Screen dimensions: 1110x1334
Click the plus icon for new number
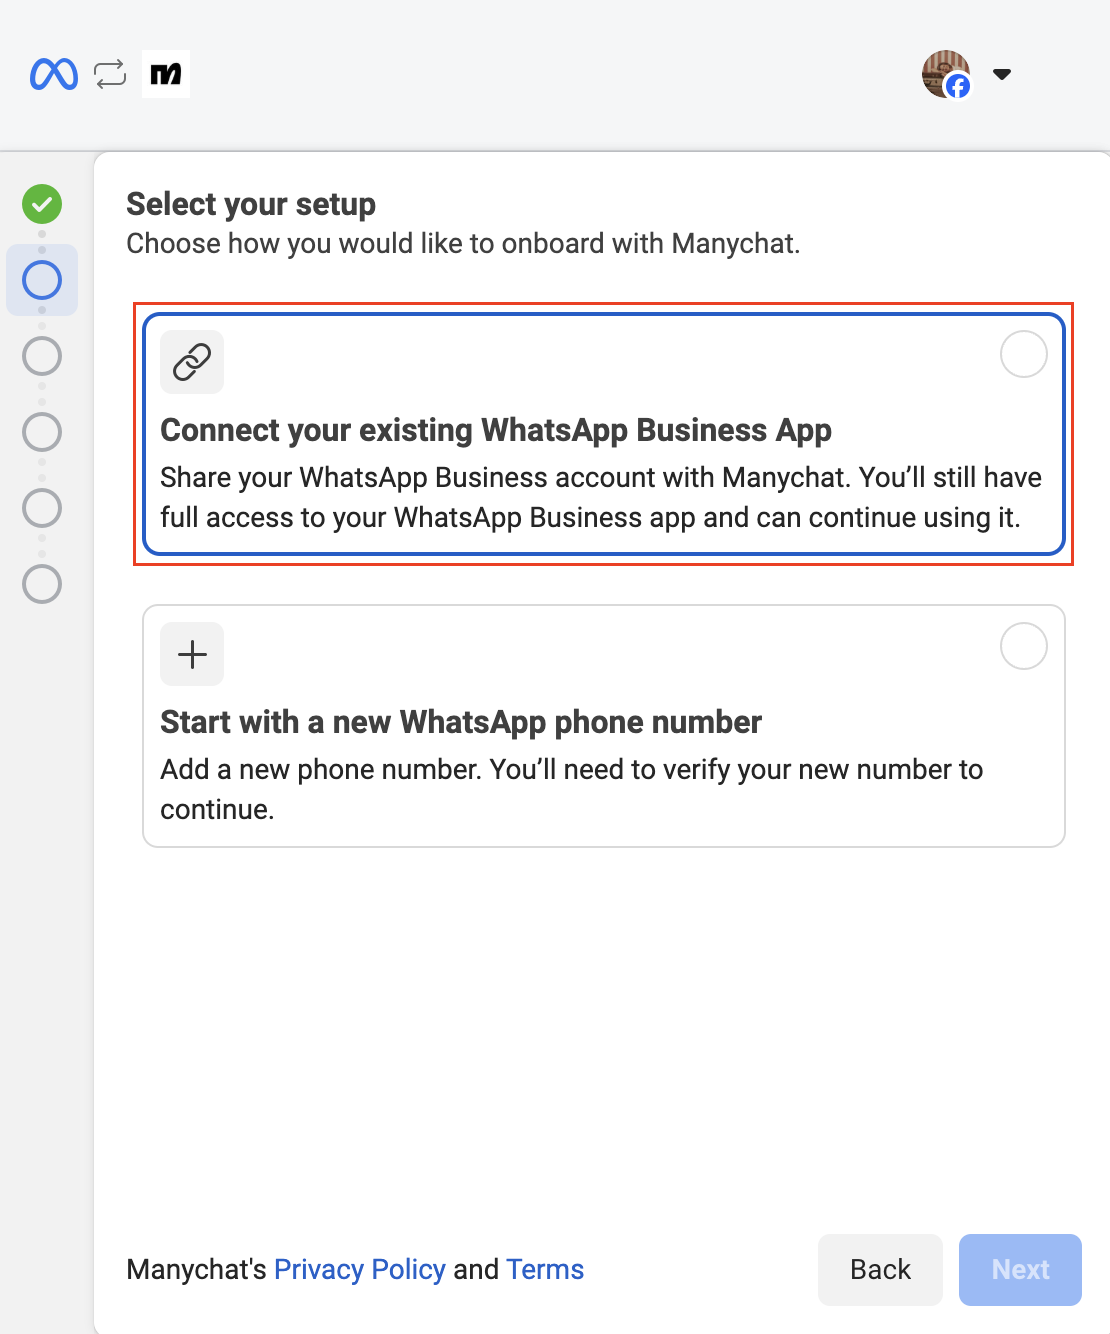click(x=192, y=654)
